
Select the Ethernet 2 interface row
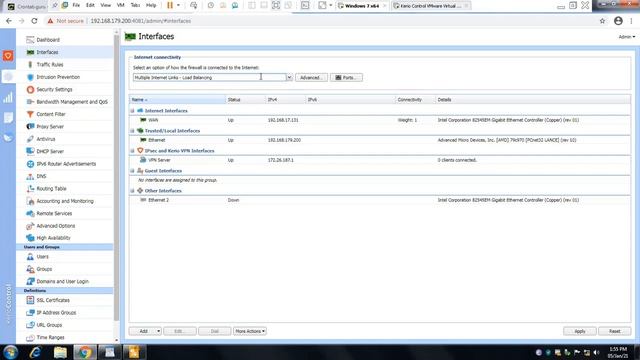tap(380, 200)
